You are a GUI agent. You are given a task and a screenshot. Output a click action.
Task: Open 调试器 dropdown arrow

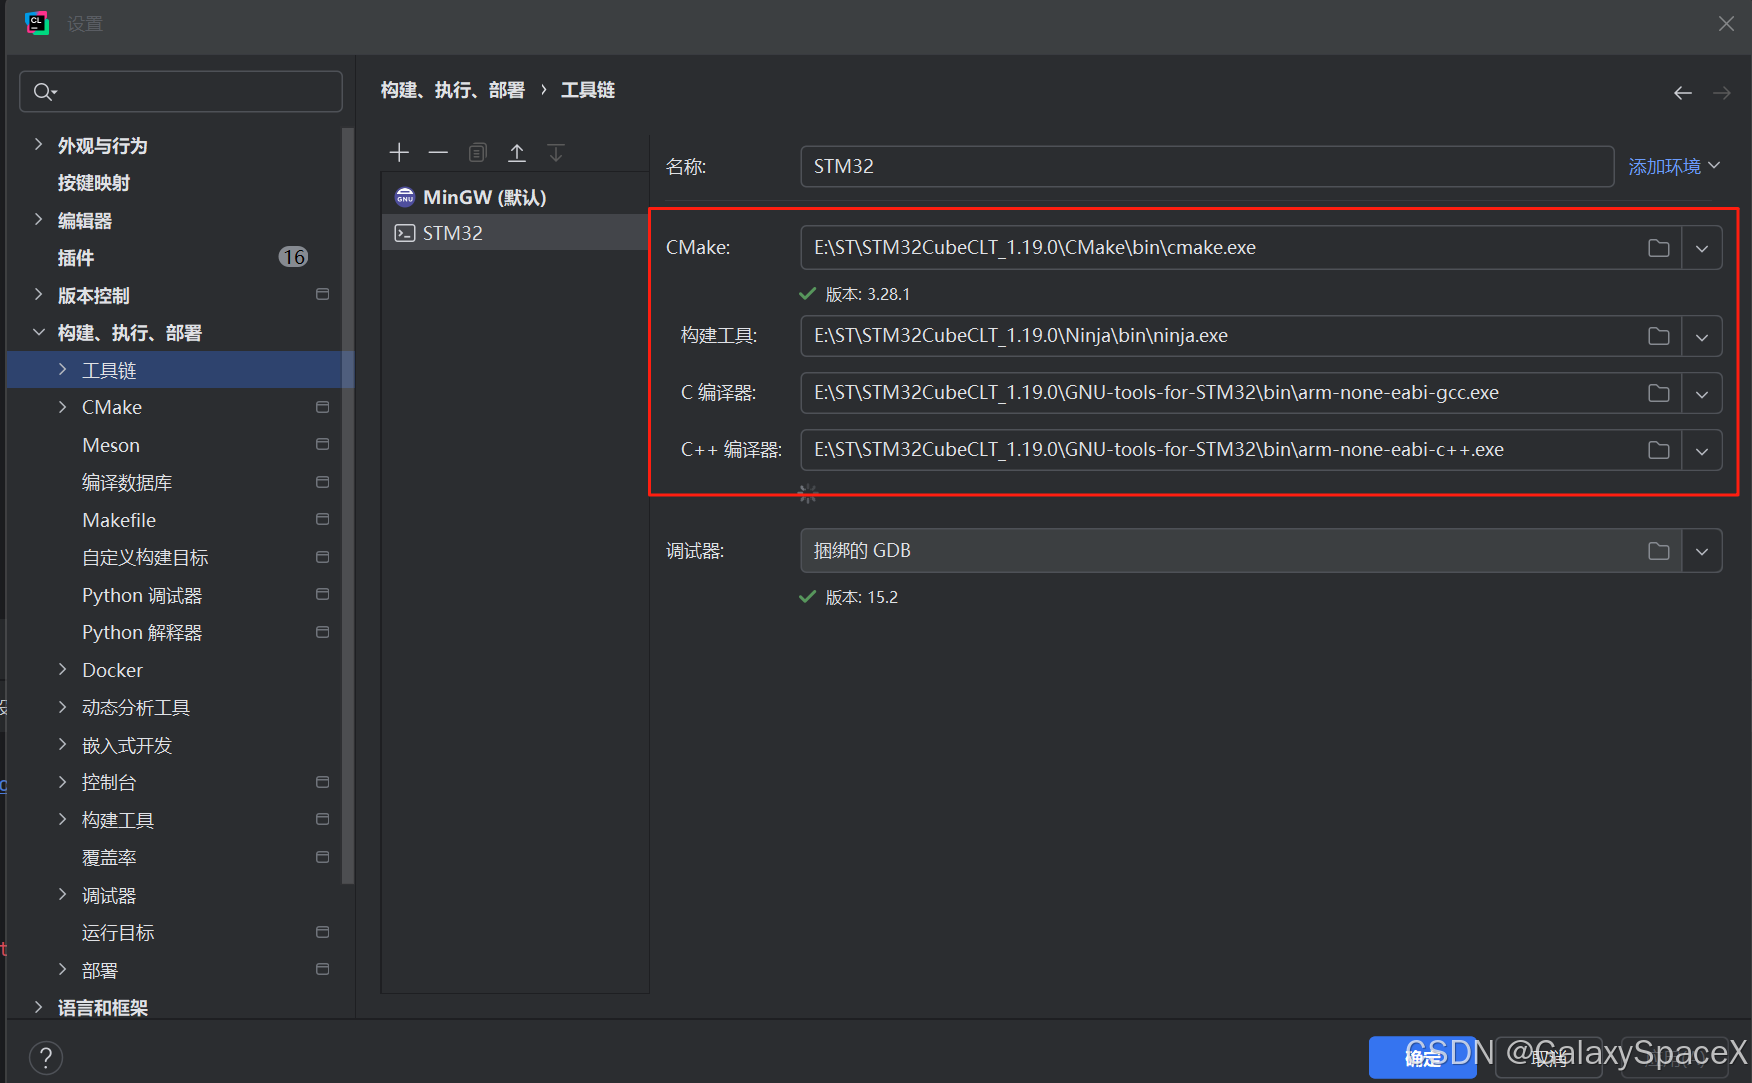[x=1702, y=551]
